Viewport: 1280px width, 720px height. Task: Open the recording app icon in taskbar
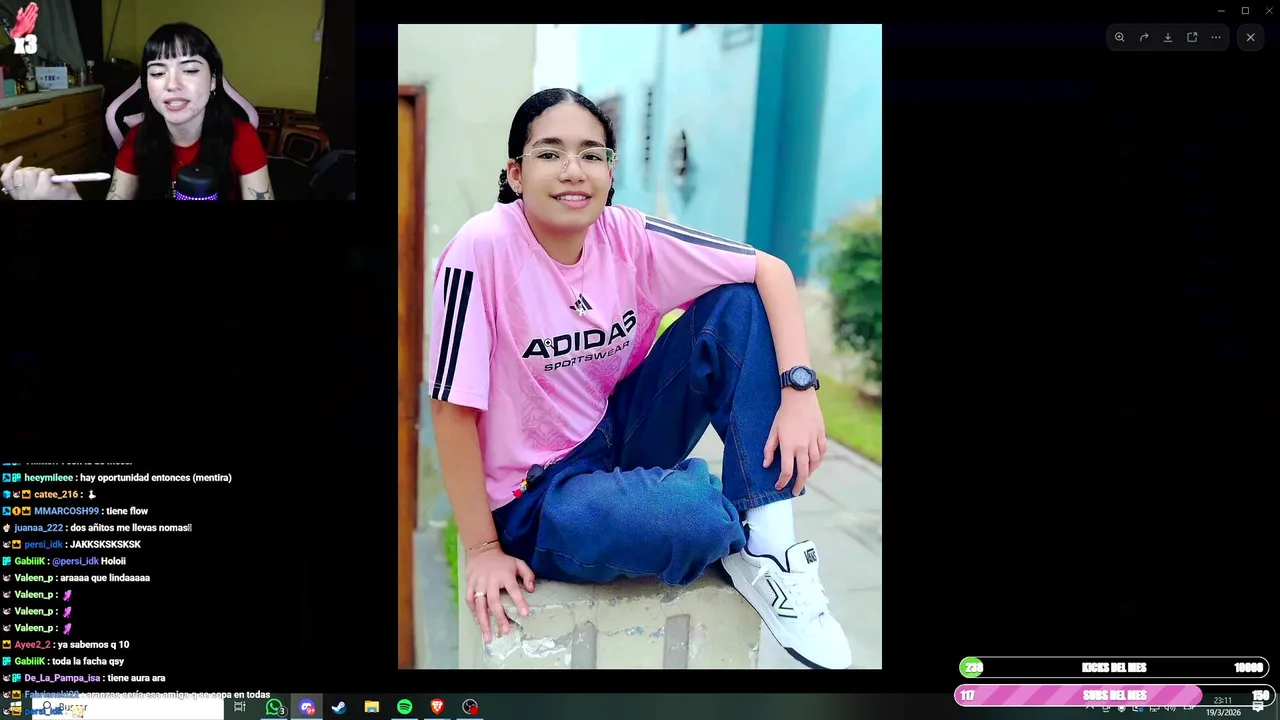470,707
